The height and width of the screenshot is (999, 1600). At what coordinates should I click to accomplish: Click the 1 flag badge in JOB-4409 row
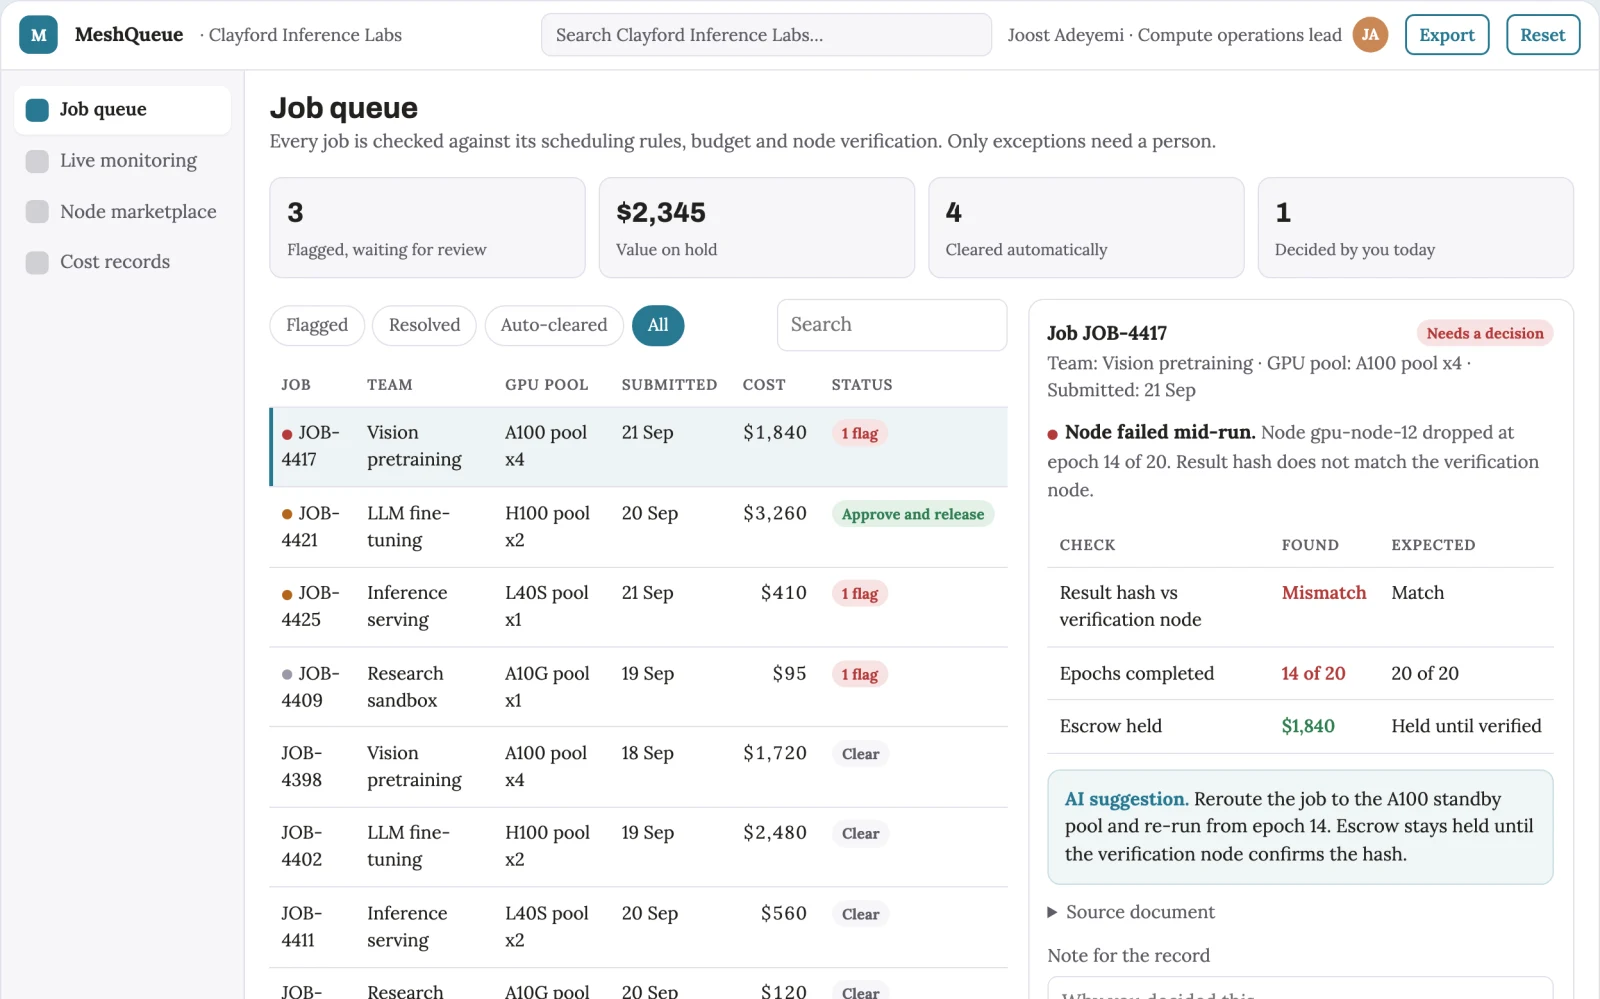(860, 674)
